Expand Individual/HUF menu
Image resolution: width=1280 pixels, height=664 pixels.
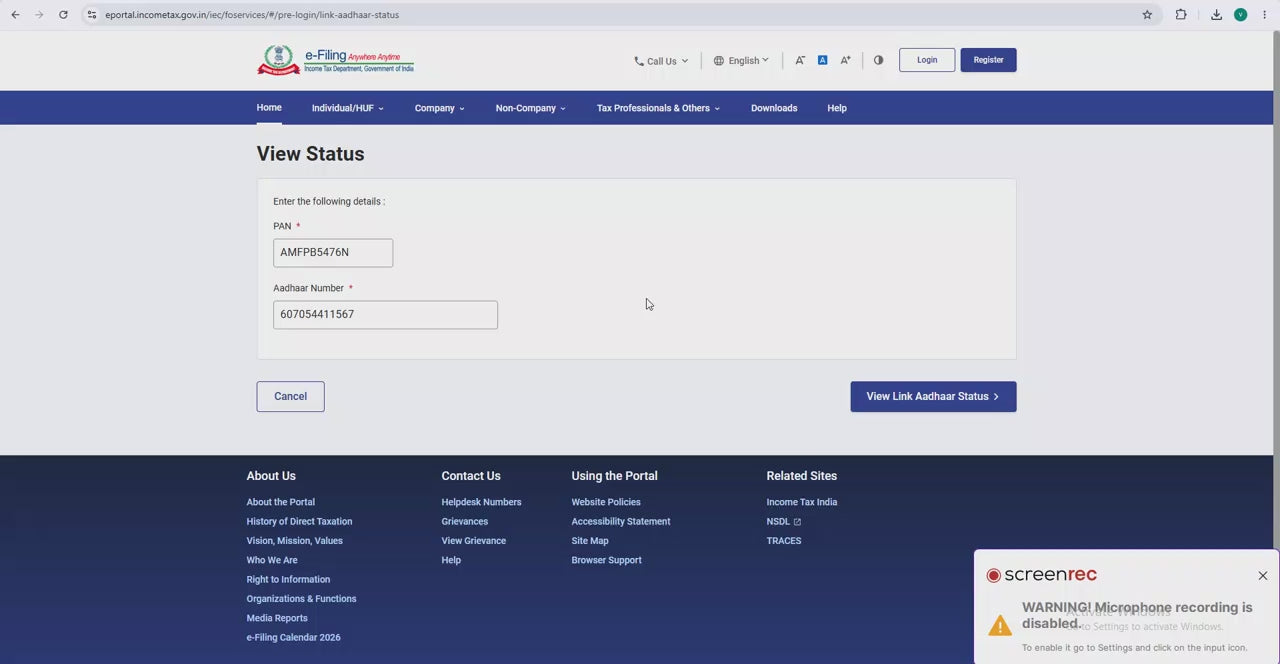coord(347,108)
